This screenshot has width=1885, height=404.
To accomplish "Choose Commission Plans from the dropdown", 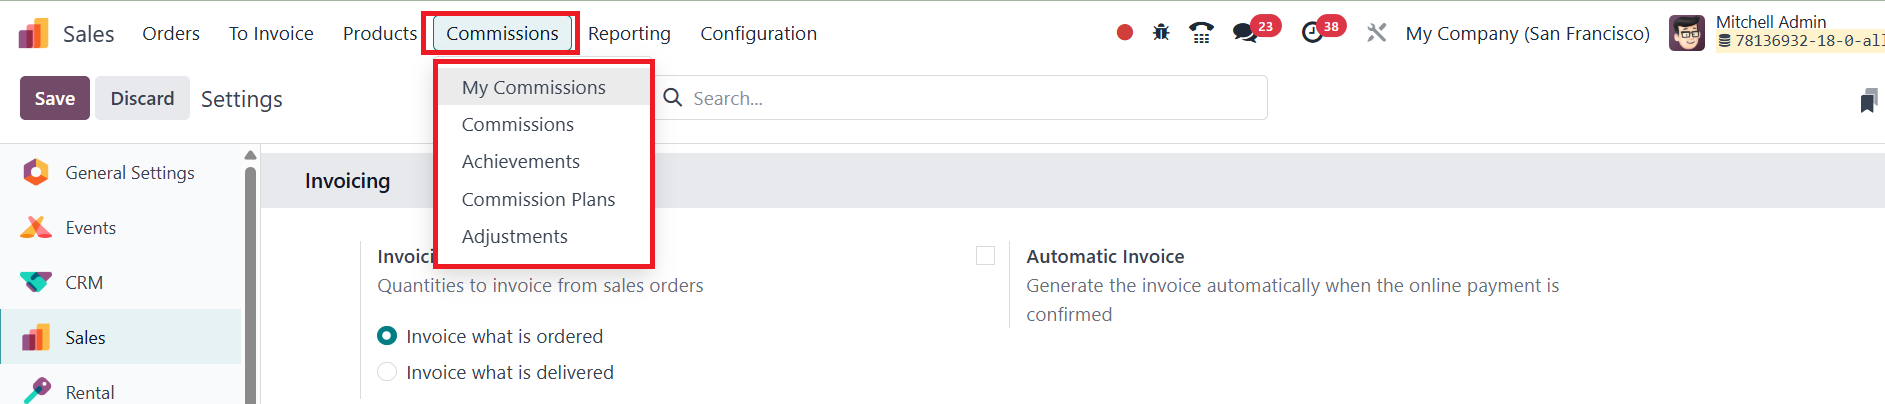I will [x=538, y=199].
